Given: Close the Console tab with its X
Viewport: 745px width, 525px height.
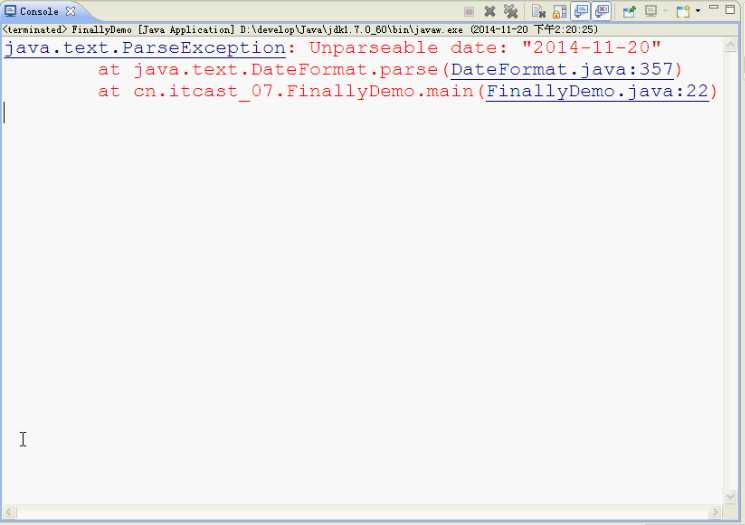Looking at the screenshot, I should click(x=70, y=11).
